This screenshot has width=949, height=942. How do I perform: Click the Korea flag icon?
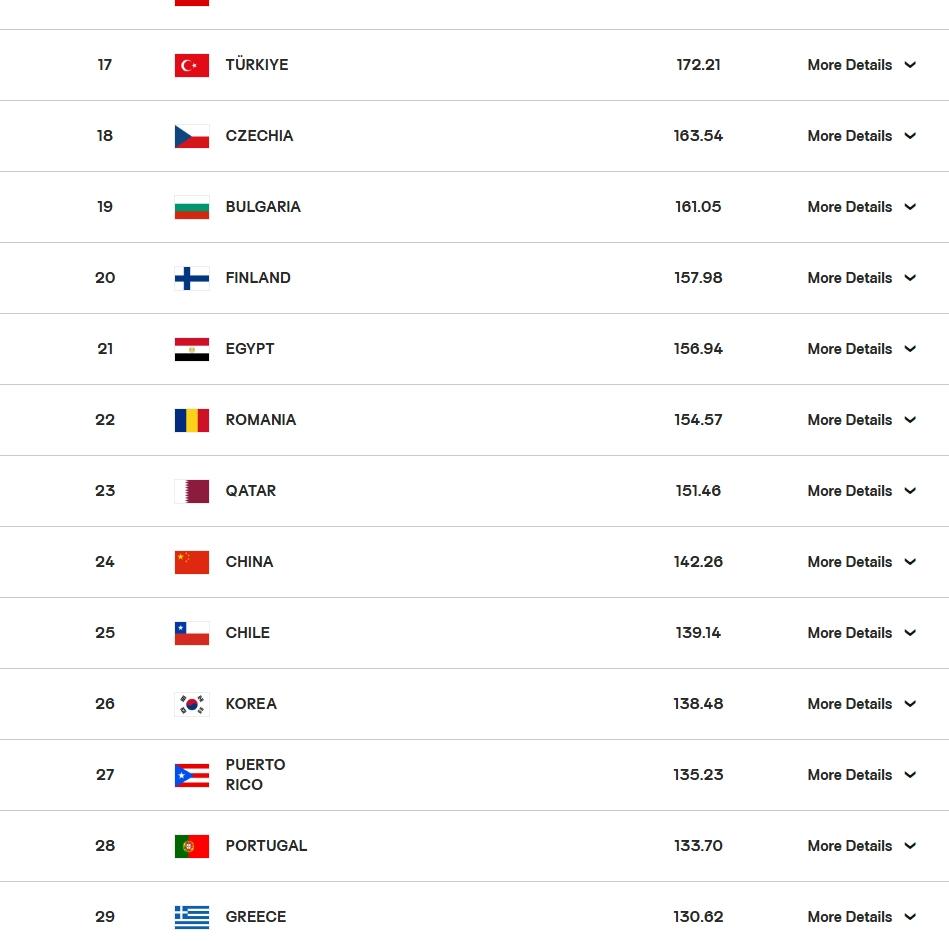[192, 704]
